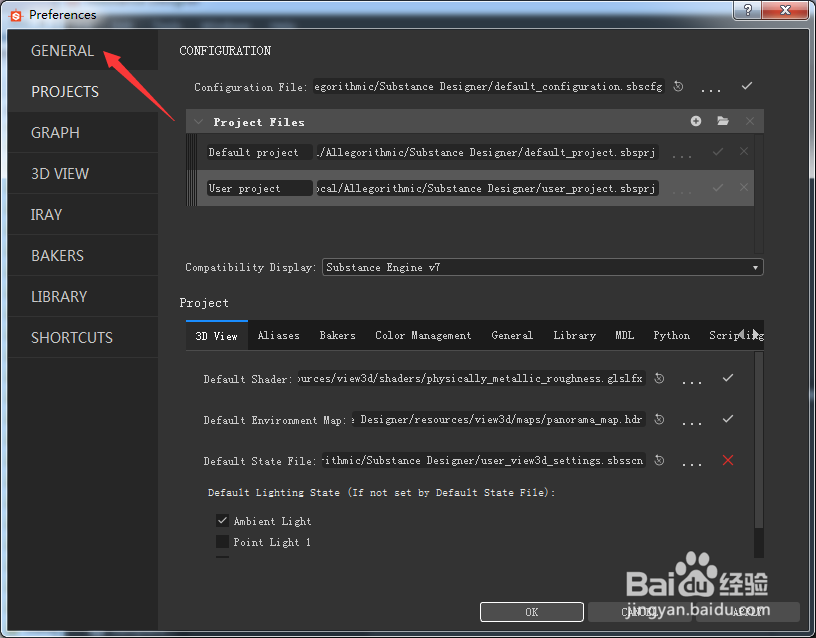Switch to the Aliases tab
Screen dimensions: 816x638
click(278, 336)
